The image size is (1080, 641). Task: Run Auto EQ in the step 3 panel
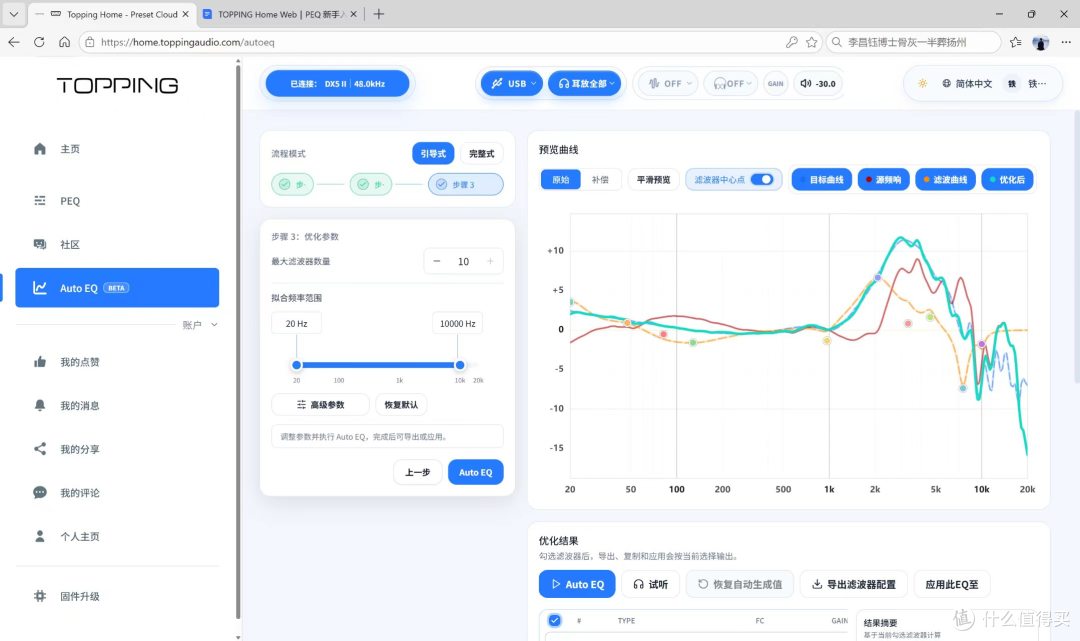point(475,472)
